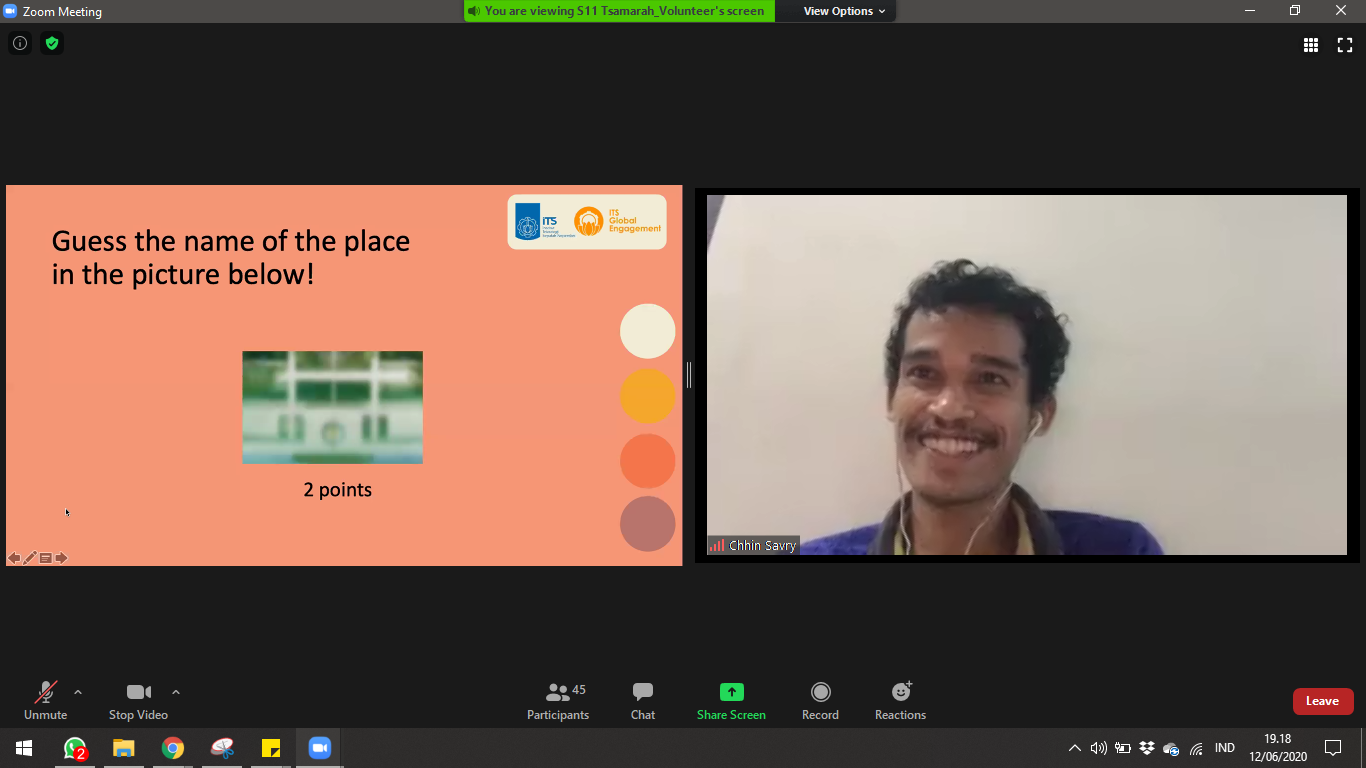Expand video options arrow beside Stop Video
The height and width of the screenshot is (768, 1366).
tap(176, 692)
